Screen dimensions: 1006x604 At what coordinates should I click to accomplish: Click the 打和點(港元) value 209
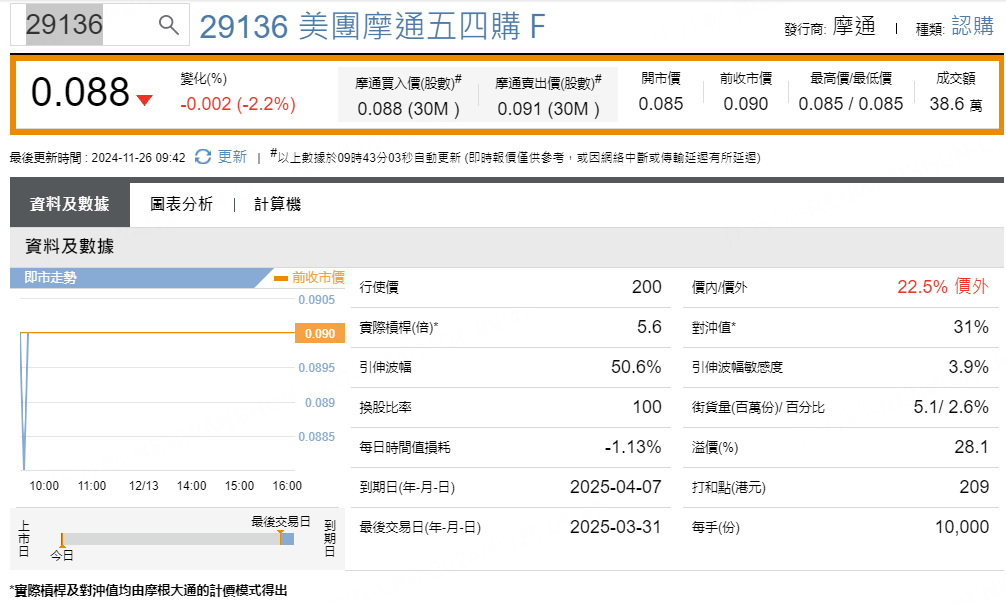[974, 487]
